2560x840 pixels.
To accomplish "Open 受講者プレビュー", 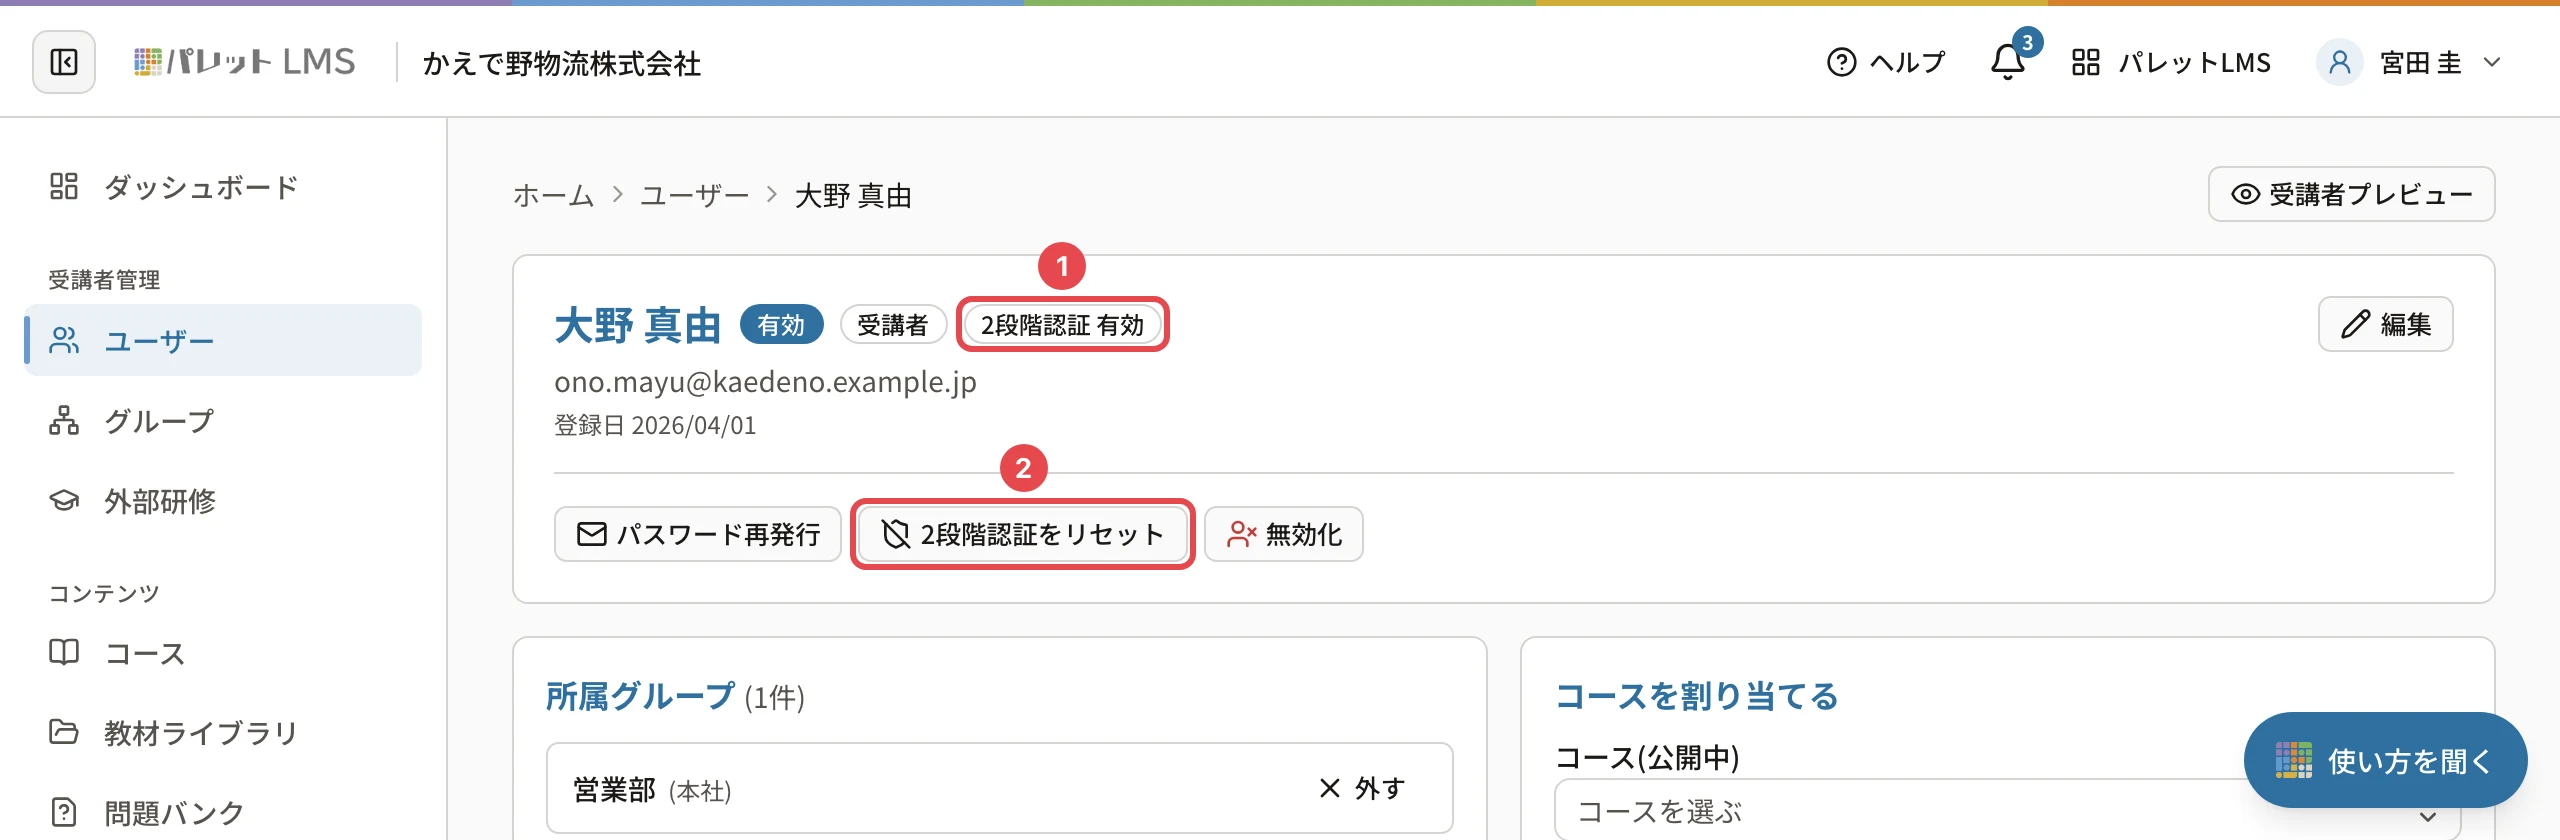I will (2351, 194).
